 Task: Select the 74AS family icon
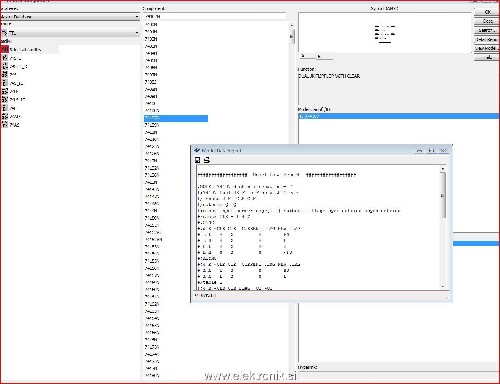(x=5, y=125)
